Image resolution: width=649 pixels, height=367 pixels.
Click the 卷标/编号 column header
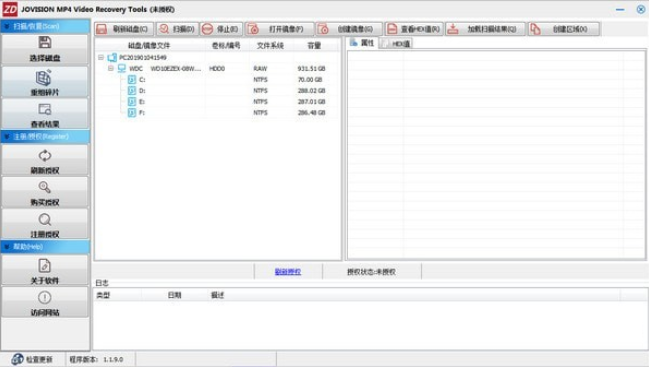point(226,46)
